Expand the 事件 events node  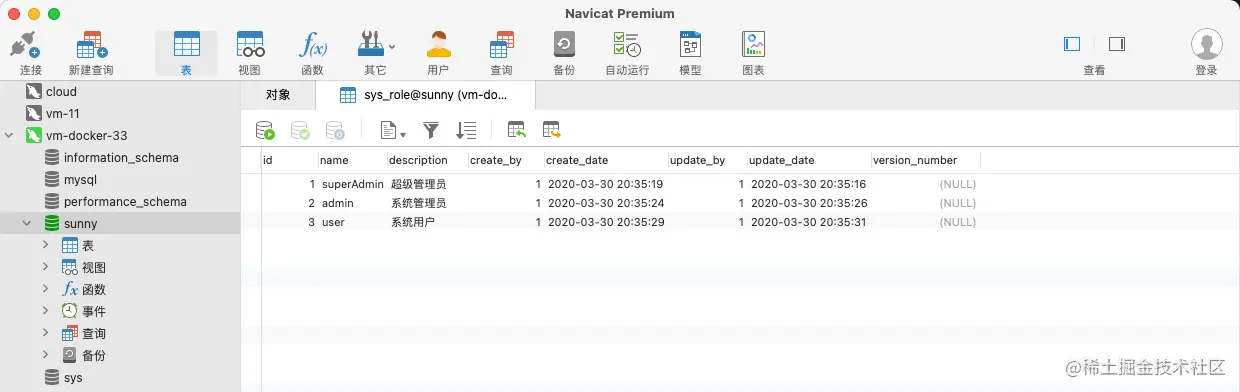coord(46,312)
